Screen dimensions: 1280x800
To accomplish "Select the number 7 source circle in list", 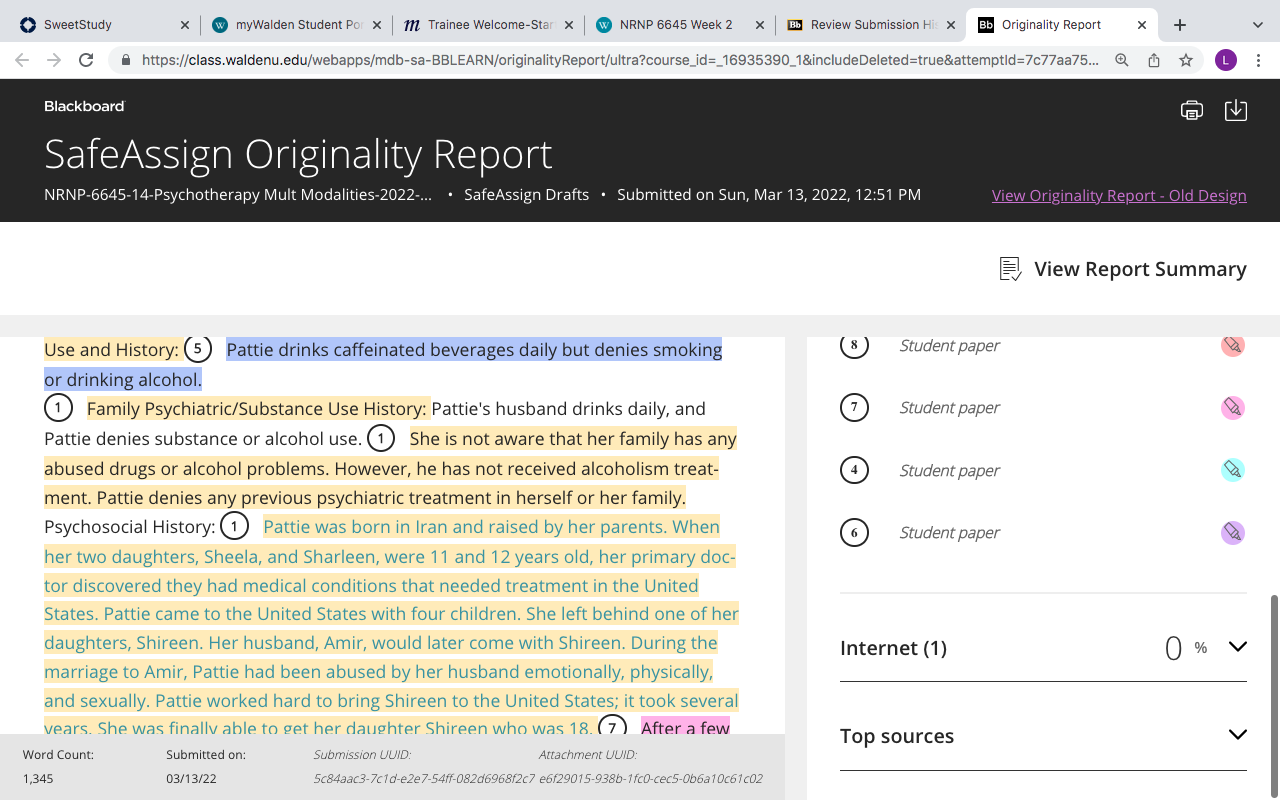I will pyautogui.click(x=854, y=407).
